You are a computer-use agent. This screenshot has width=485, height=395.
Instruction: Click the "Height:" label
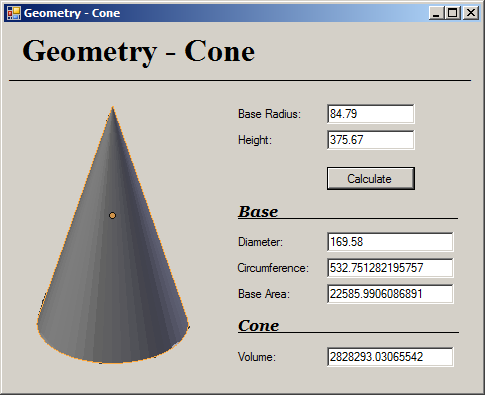255,140
